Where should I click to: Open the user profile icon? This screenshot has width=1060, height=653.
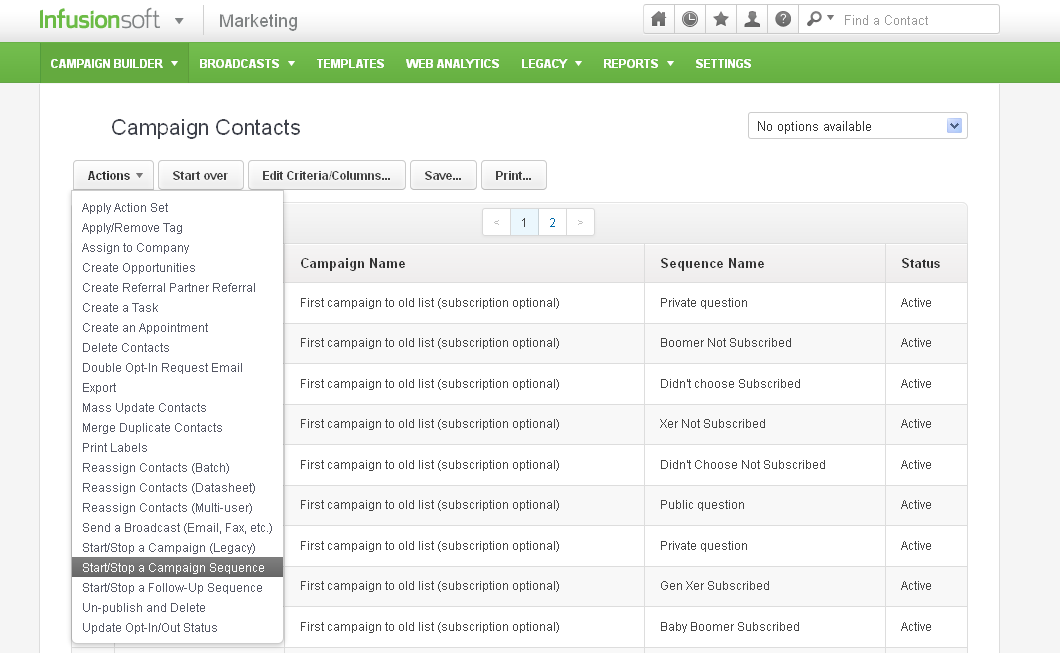(x=752, y=19)
